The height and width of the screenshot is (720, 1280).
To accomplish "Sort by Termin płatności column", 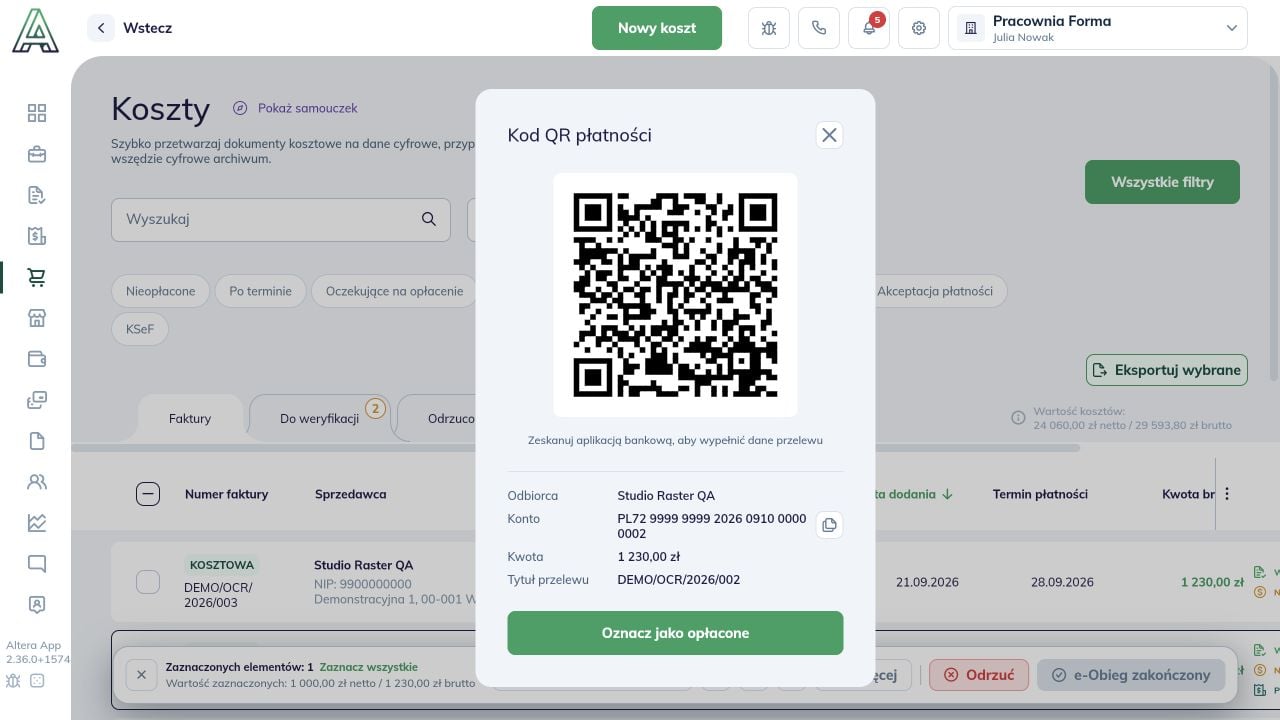I will click(1040, 494).
